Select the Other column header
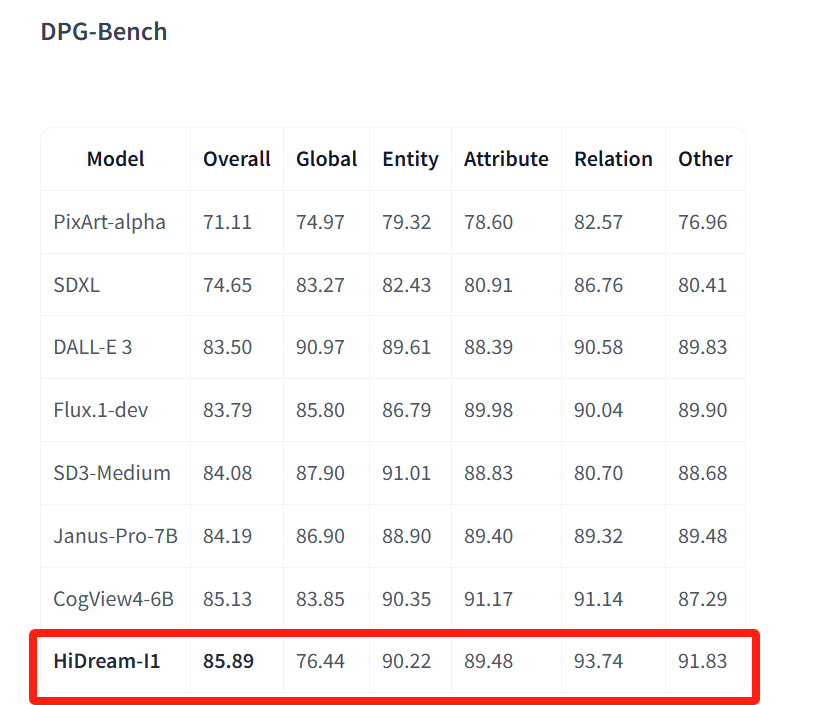 coord(705,159)
